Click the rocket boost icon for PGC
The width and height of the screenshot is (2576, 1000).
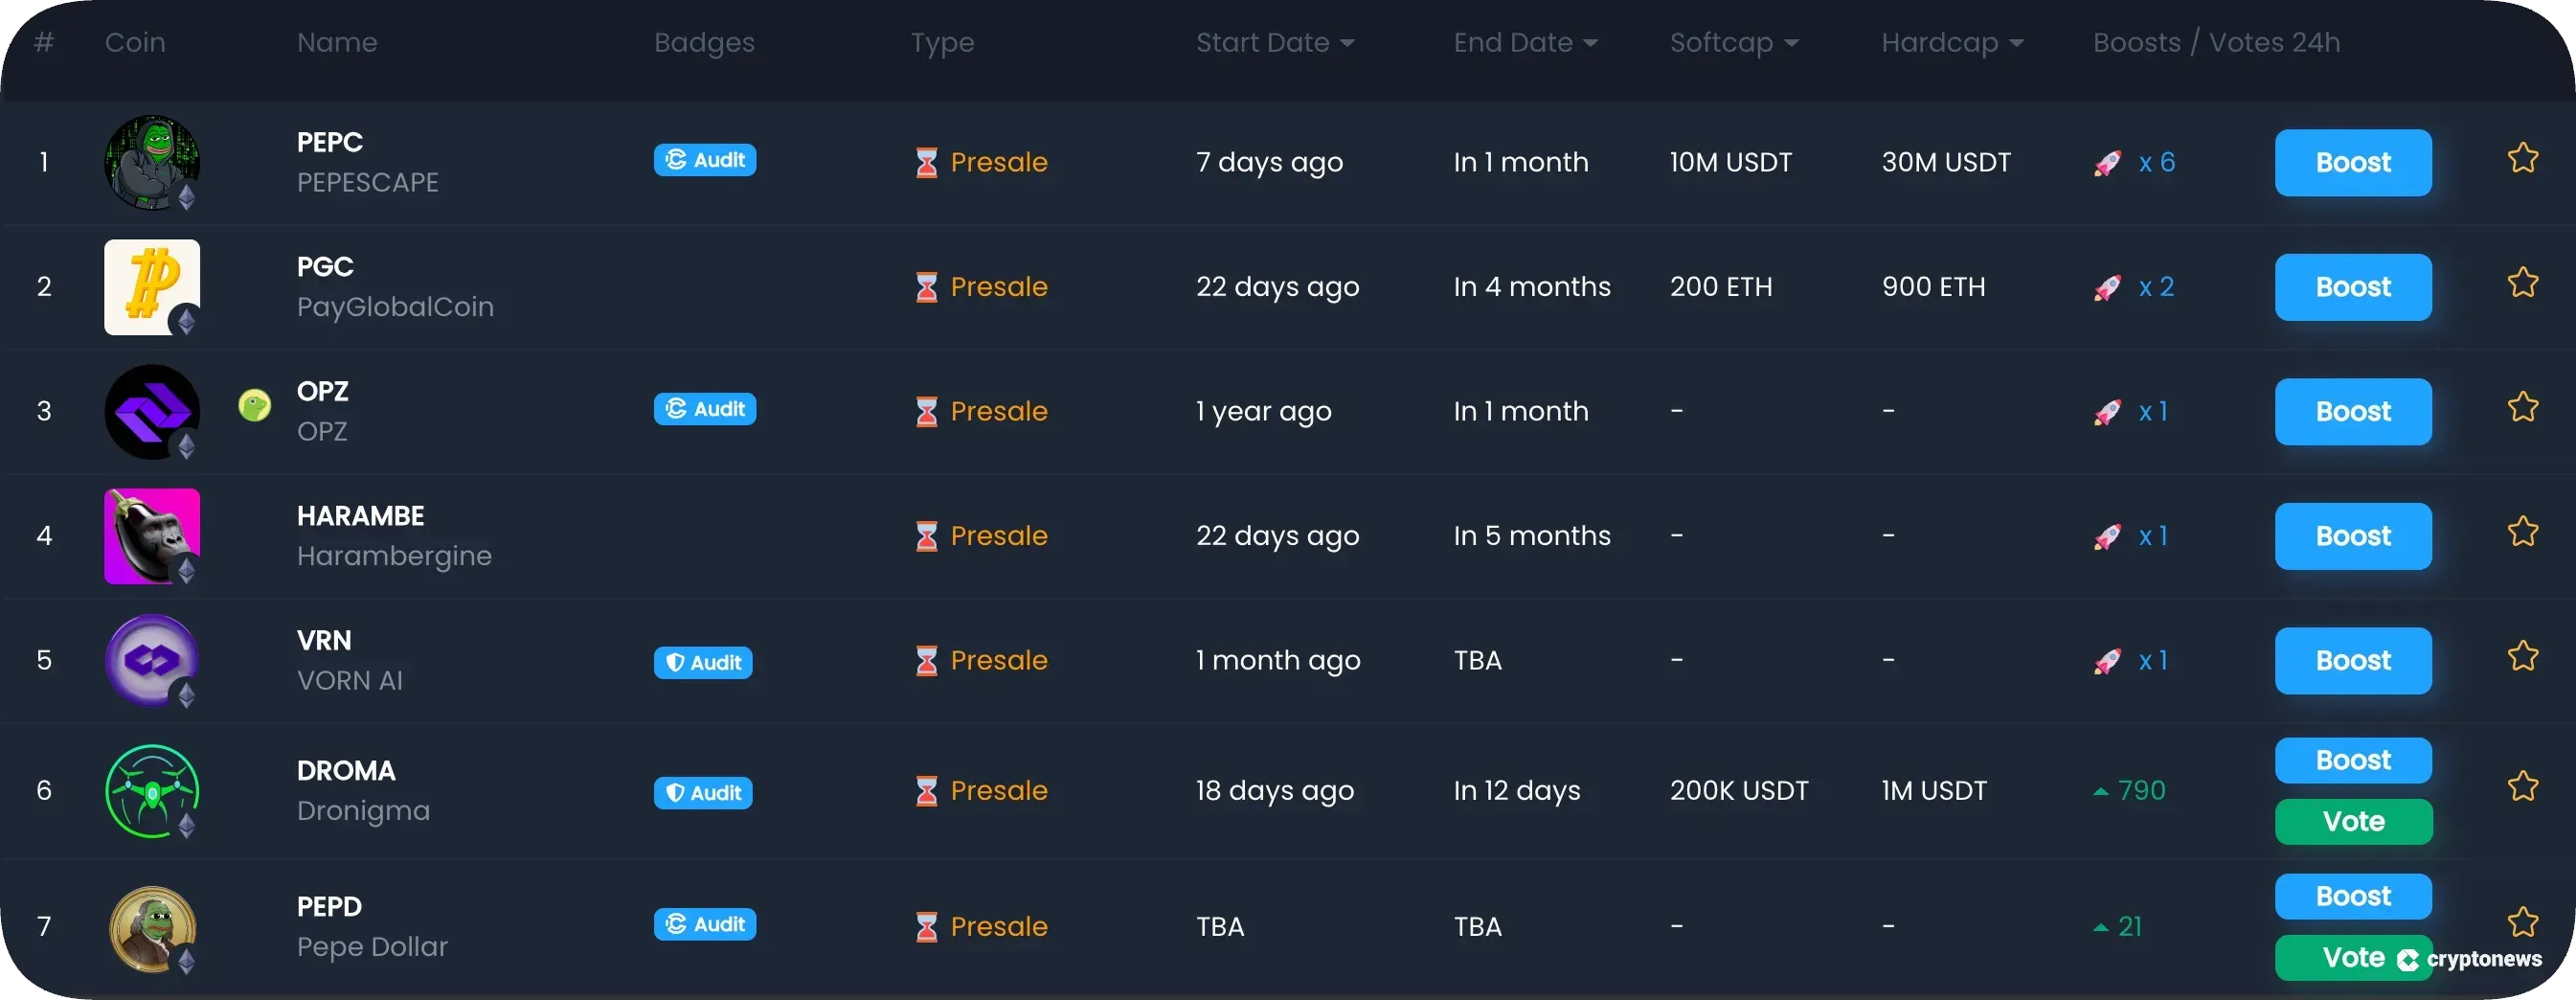point(2108,287)
